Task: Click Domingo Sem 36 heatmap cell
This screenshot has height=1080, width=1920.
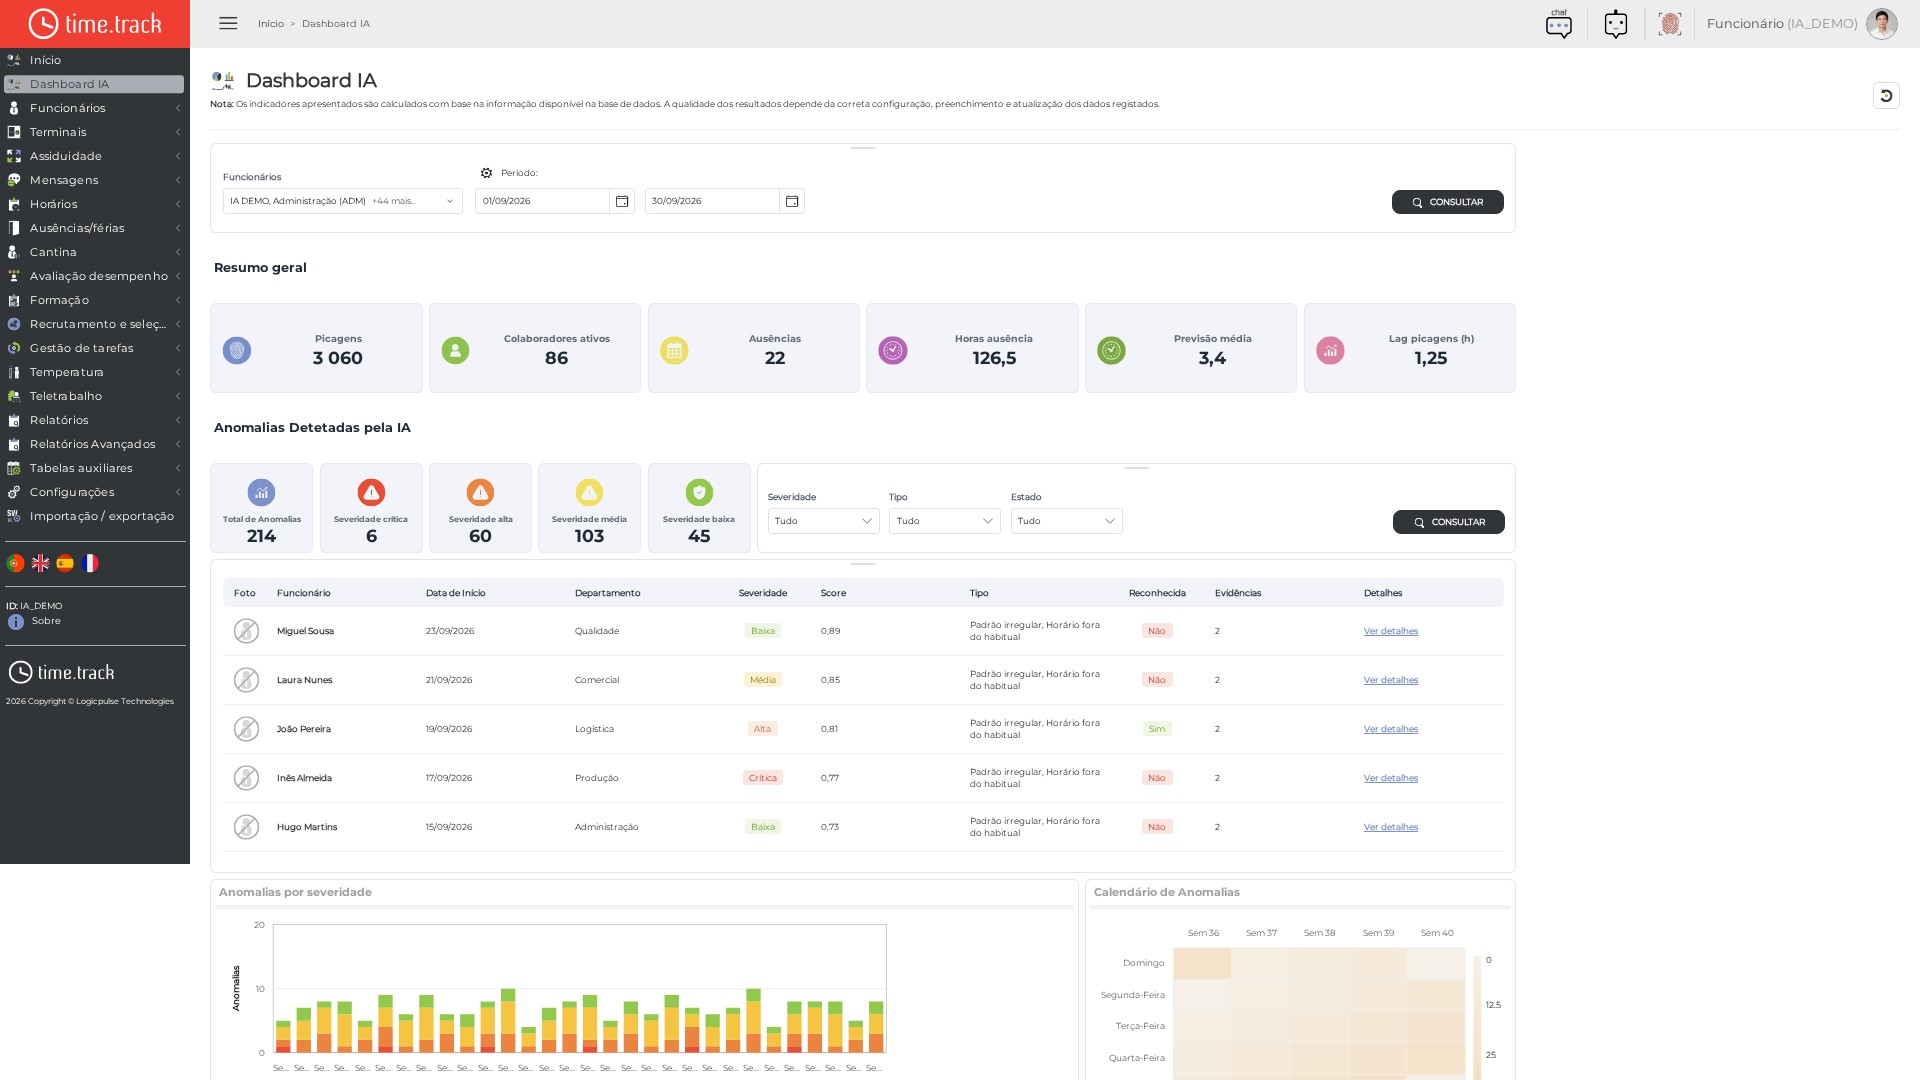Action: (1202, 963)
